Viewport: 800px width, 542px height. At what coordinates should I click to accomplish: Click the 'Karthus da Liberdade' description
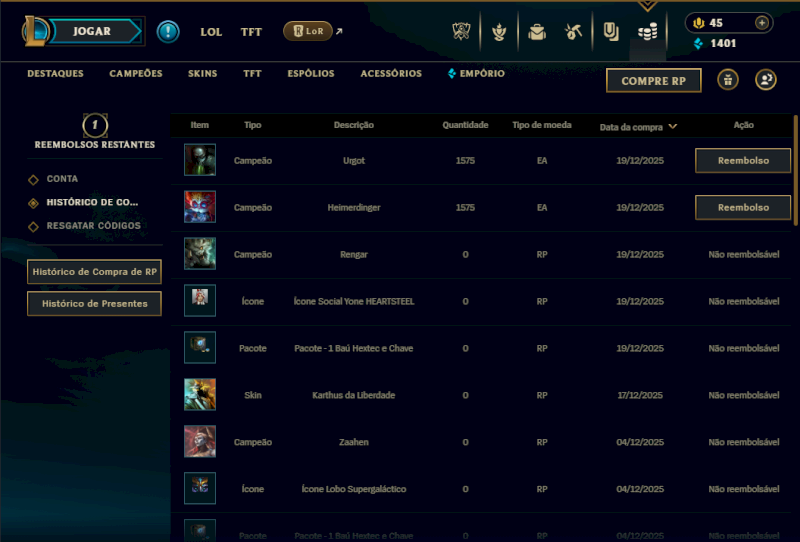(x=354, y=396)
